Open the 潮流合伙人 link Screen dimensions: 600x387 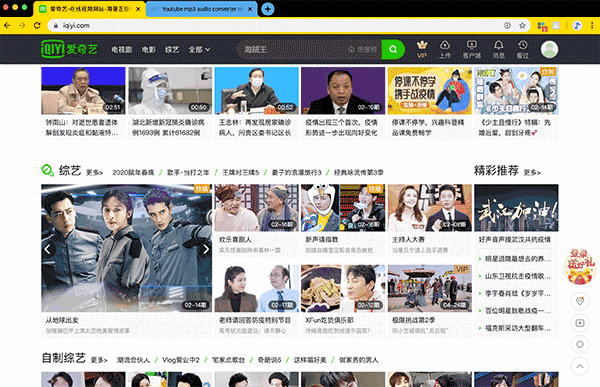point(133,360)
